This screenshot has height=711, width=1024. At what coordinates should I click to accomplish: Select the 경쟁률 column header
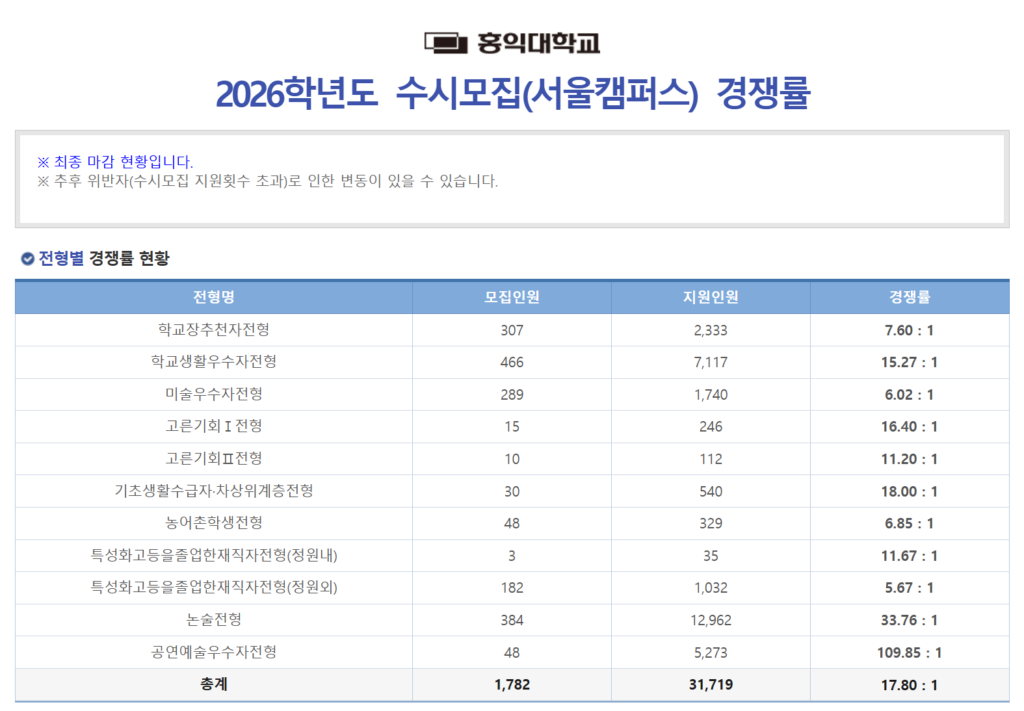tap(909, 297)
